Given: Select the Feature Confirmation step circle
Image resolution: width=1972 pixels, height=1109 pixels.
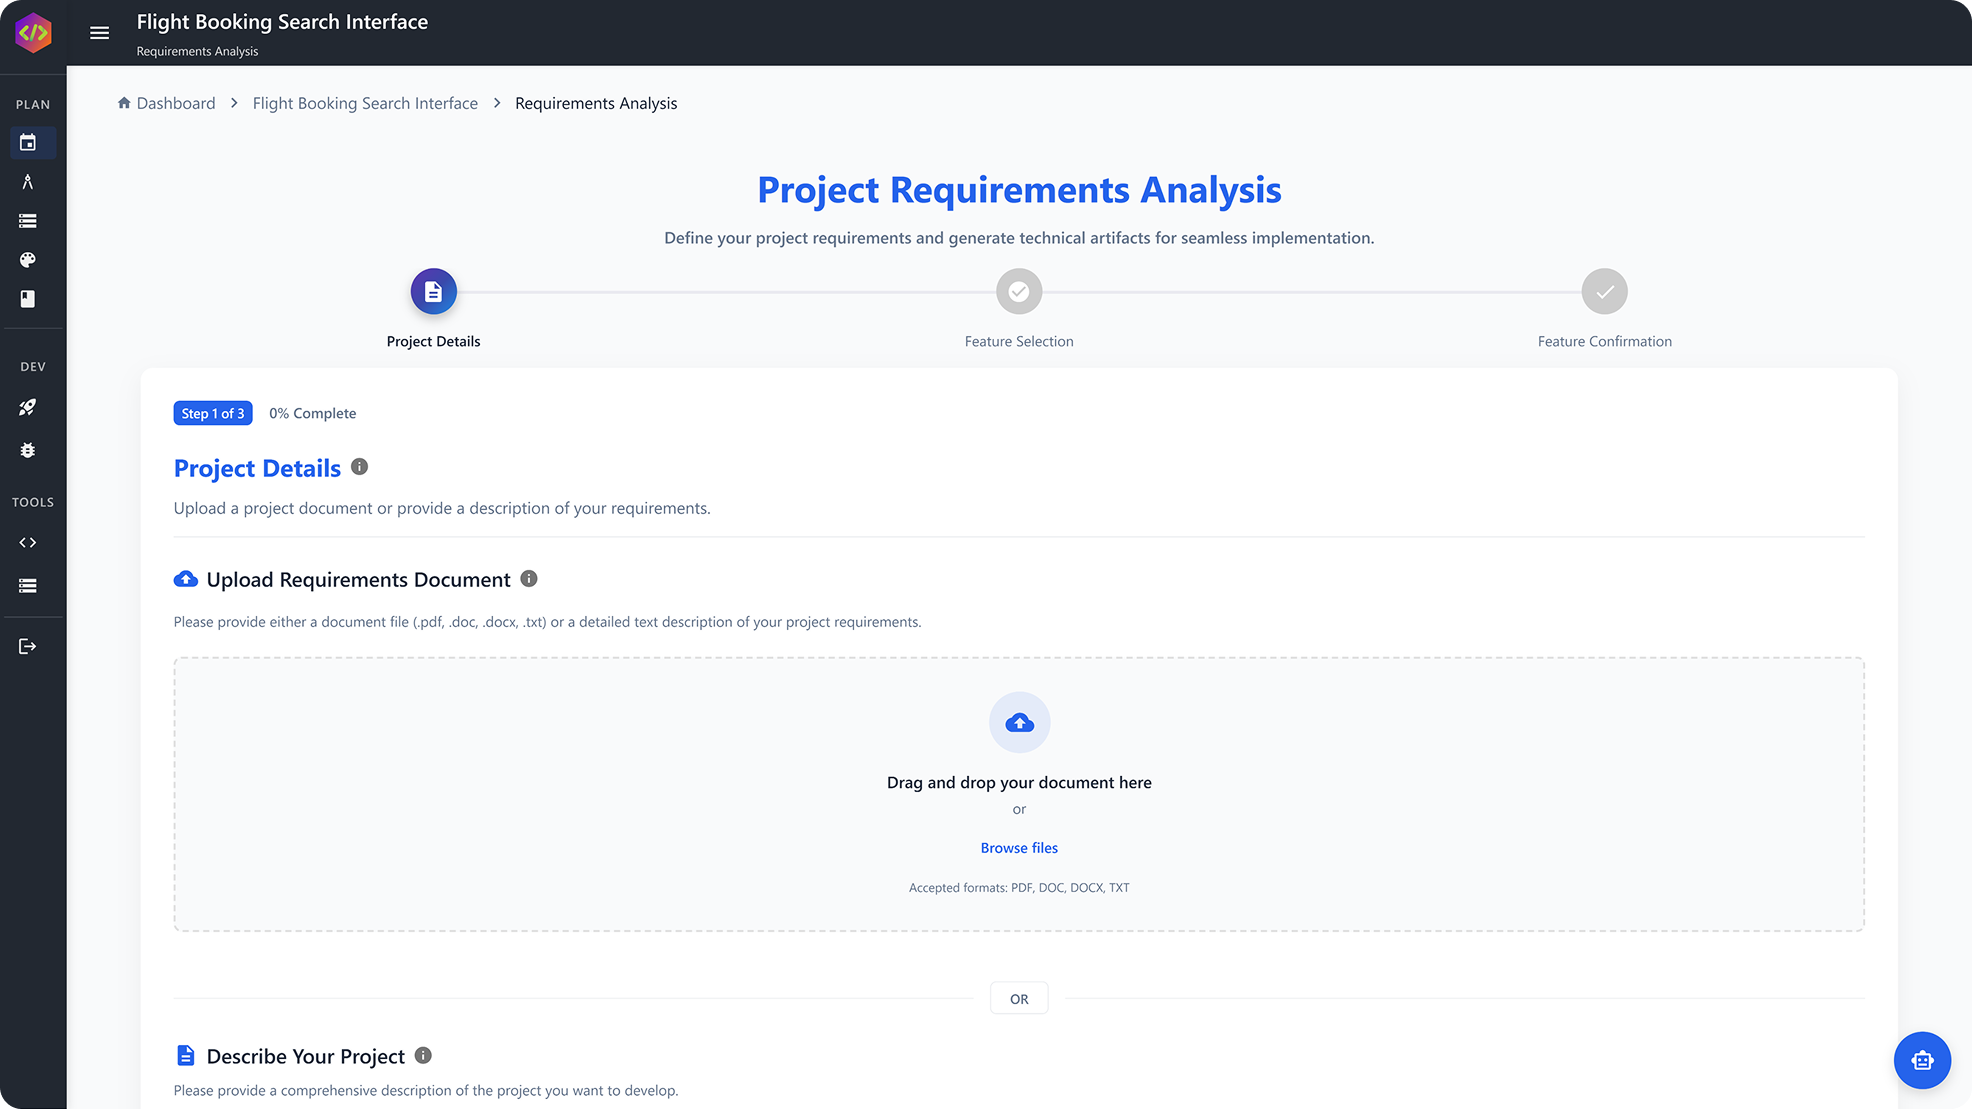Looking at the screenshot, I should pos(1604,291).
